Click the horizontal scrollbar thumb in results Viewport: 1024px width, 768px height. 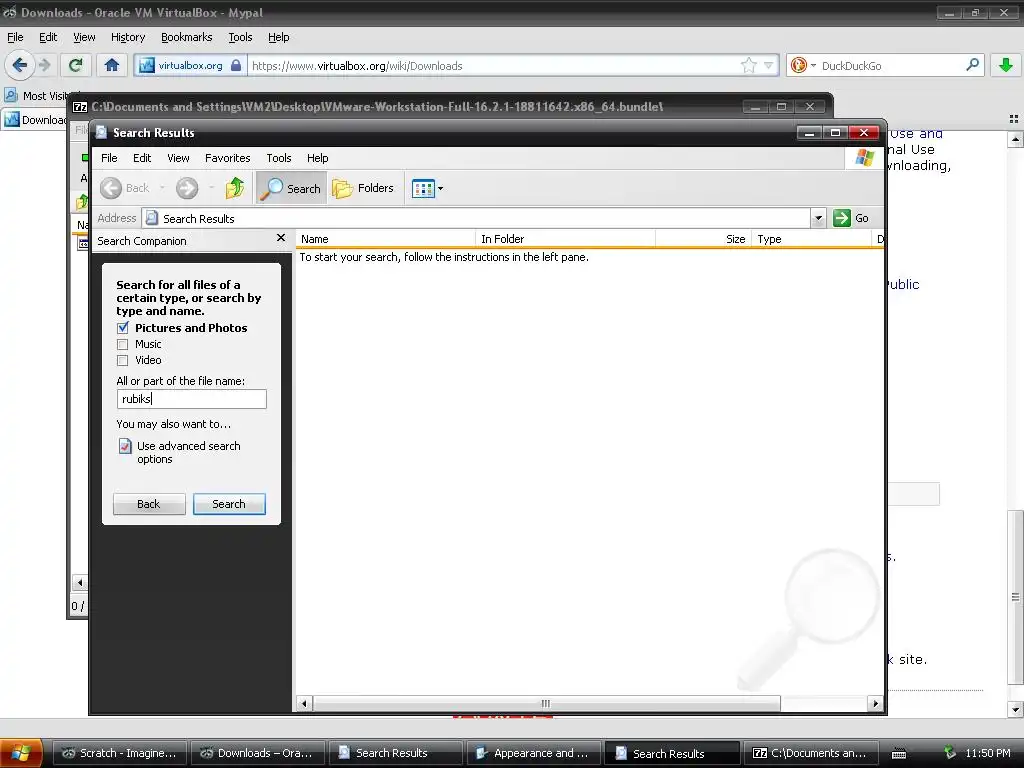(x=546, y=703)
